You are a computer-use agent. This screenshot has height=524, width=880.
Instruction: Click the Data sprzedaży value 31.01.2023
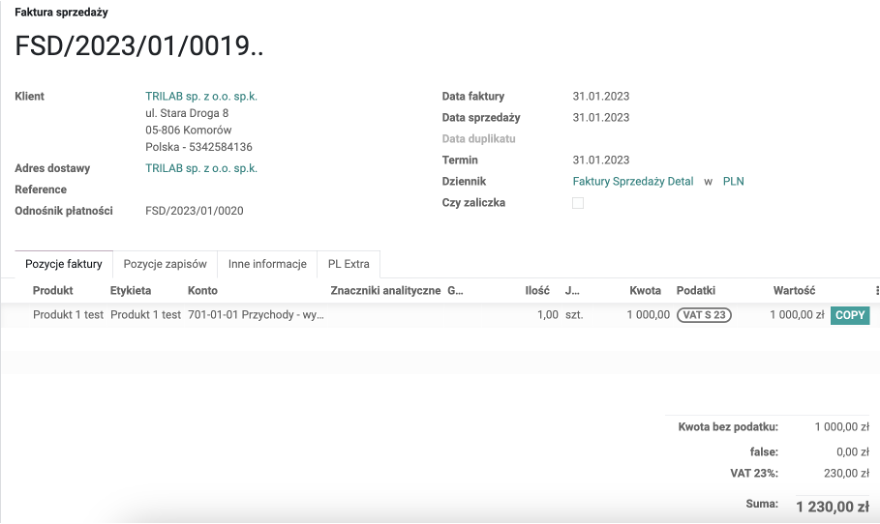601,118
